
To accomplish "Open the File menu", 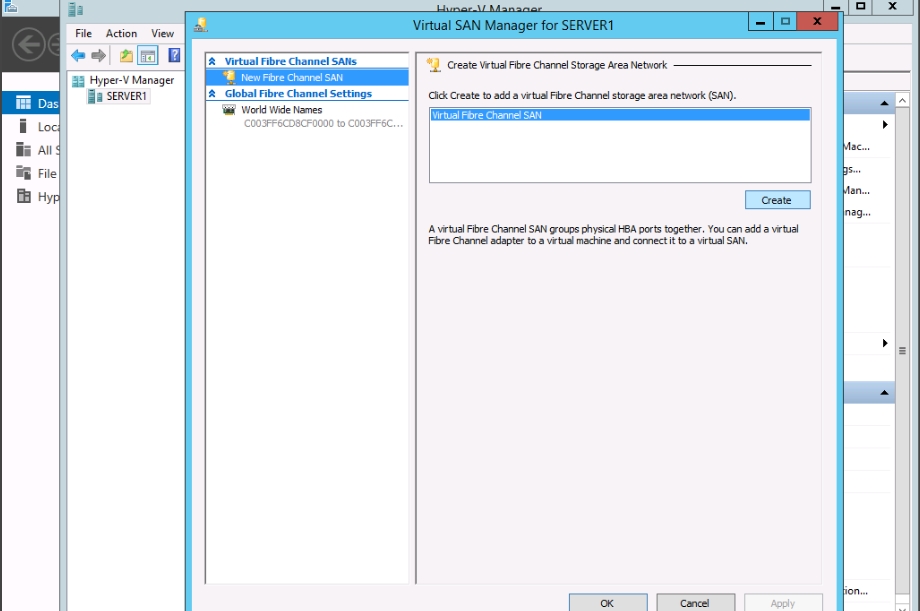I will (x=84, y=33).
